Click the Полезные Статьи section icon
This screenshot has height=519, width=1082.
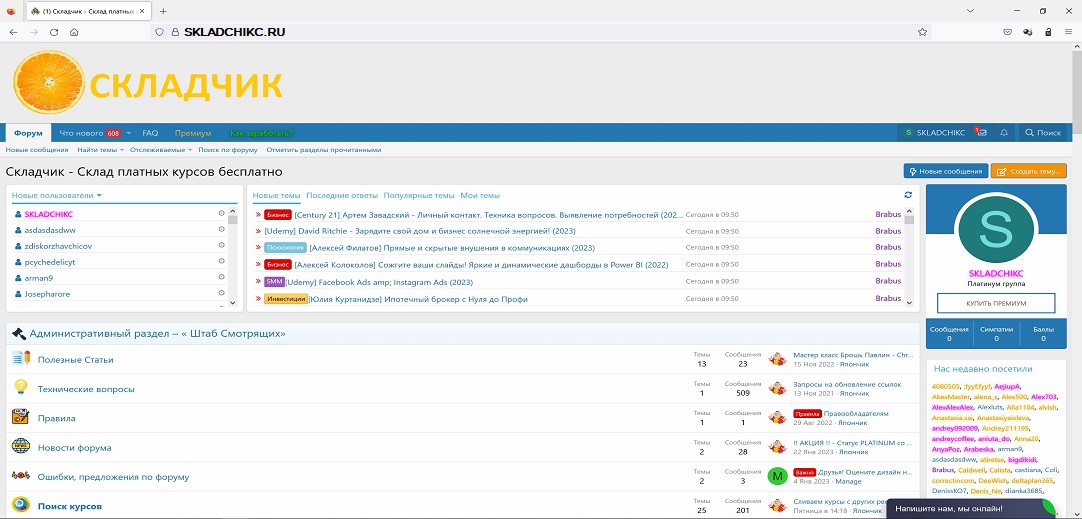click(x=21, y=359)
